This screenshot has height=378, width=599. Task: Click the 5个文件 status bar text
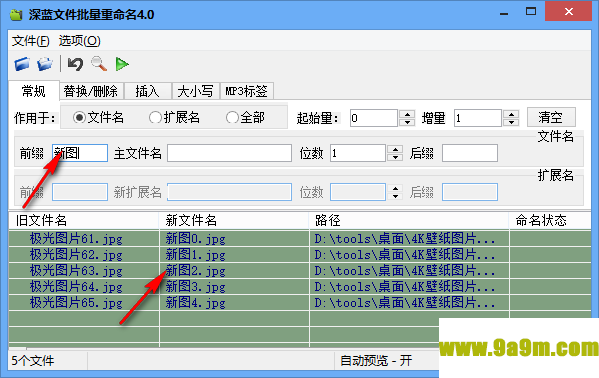[33, 360]
